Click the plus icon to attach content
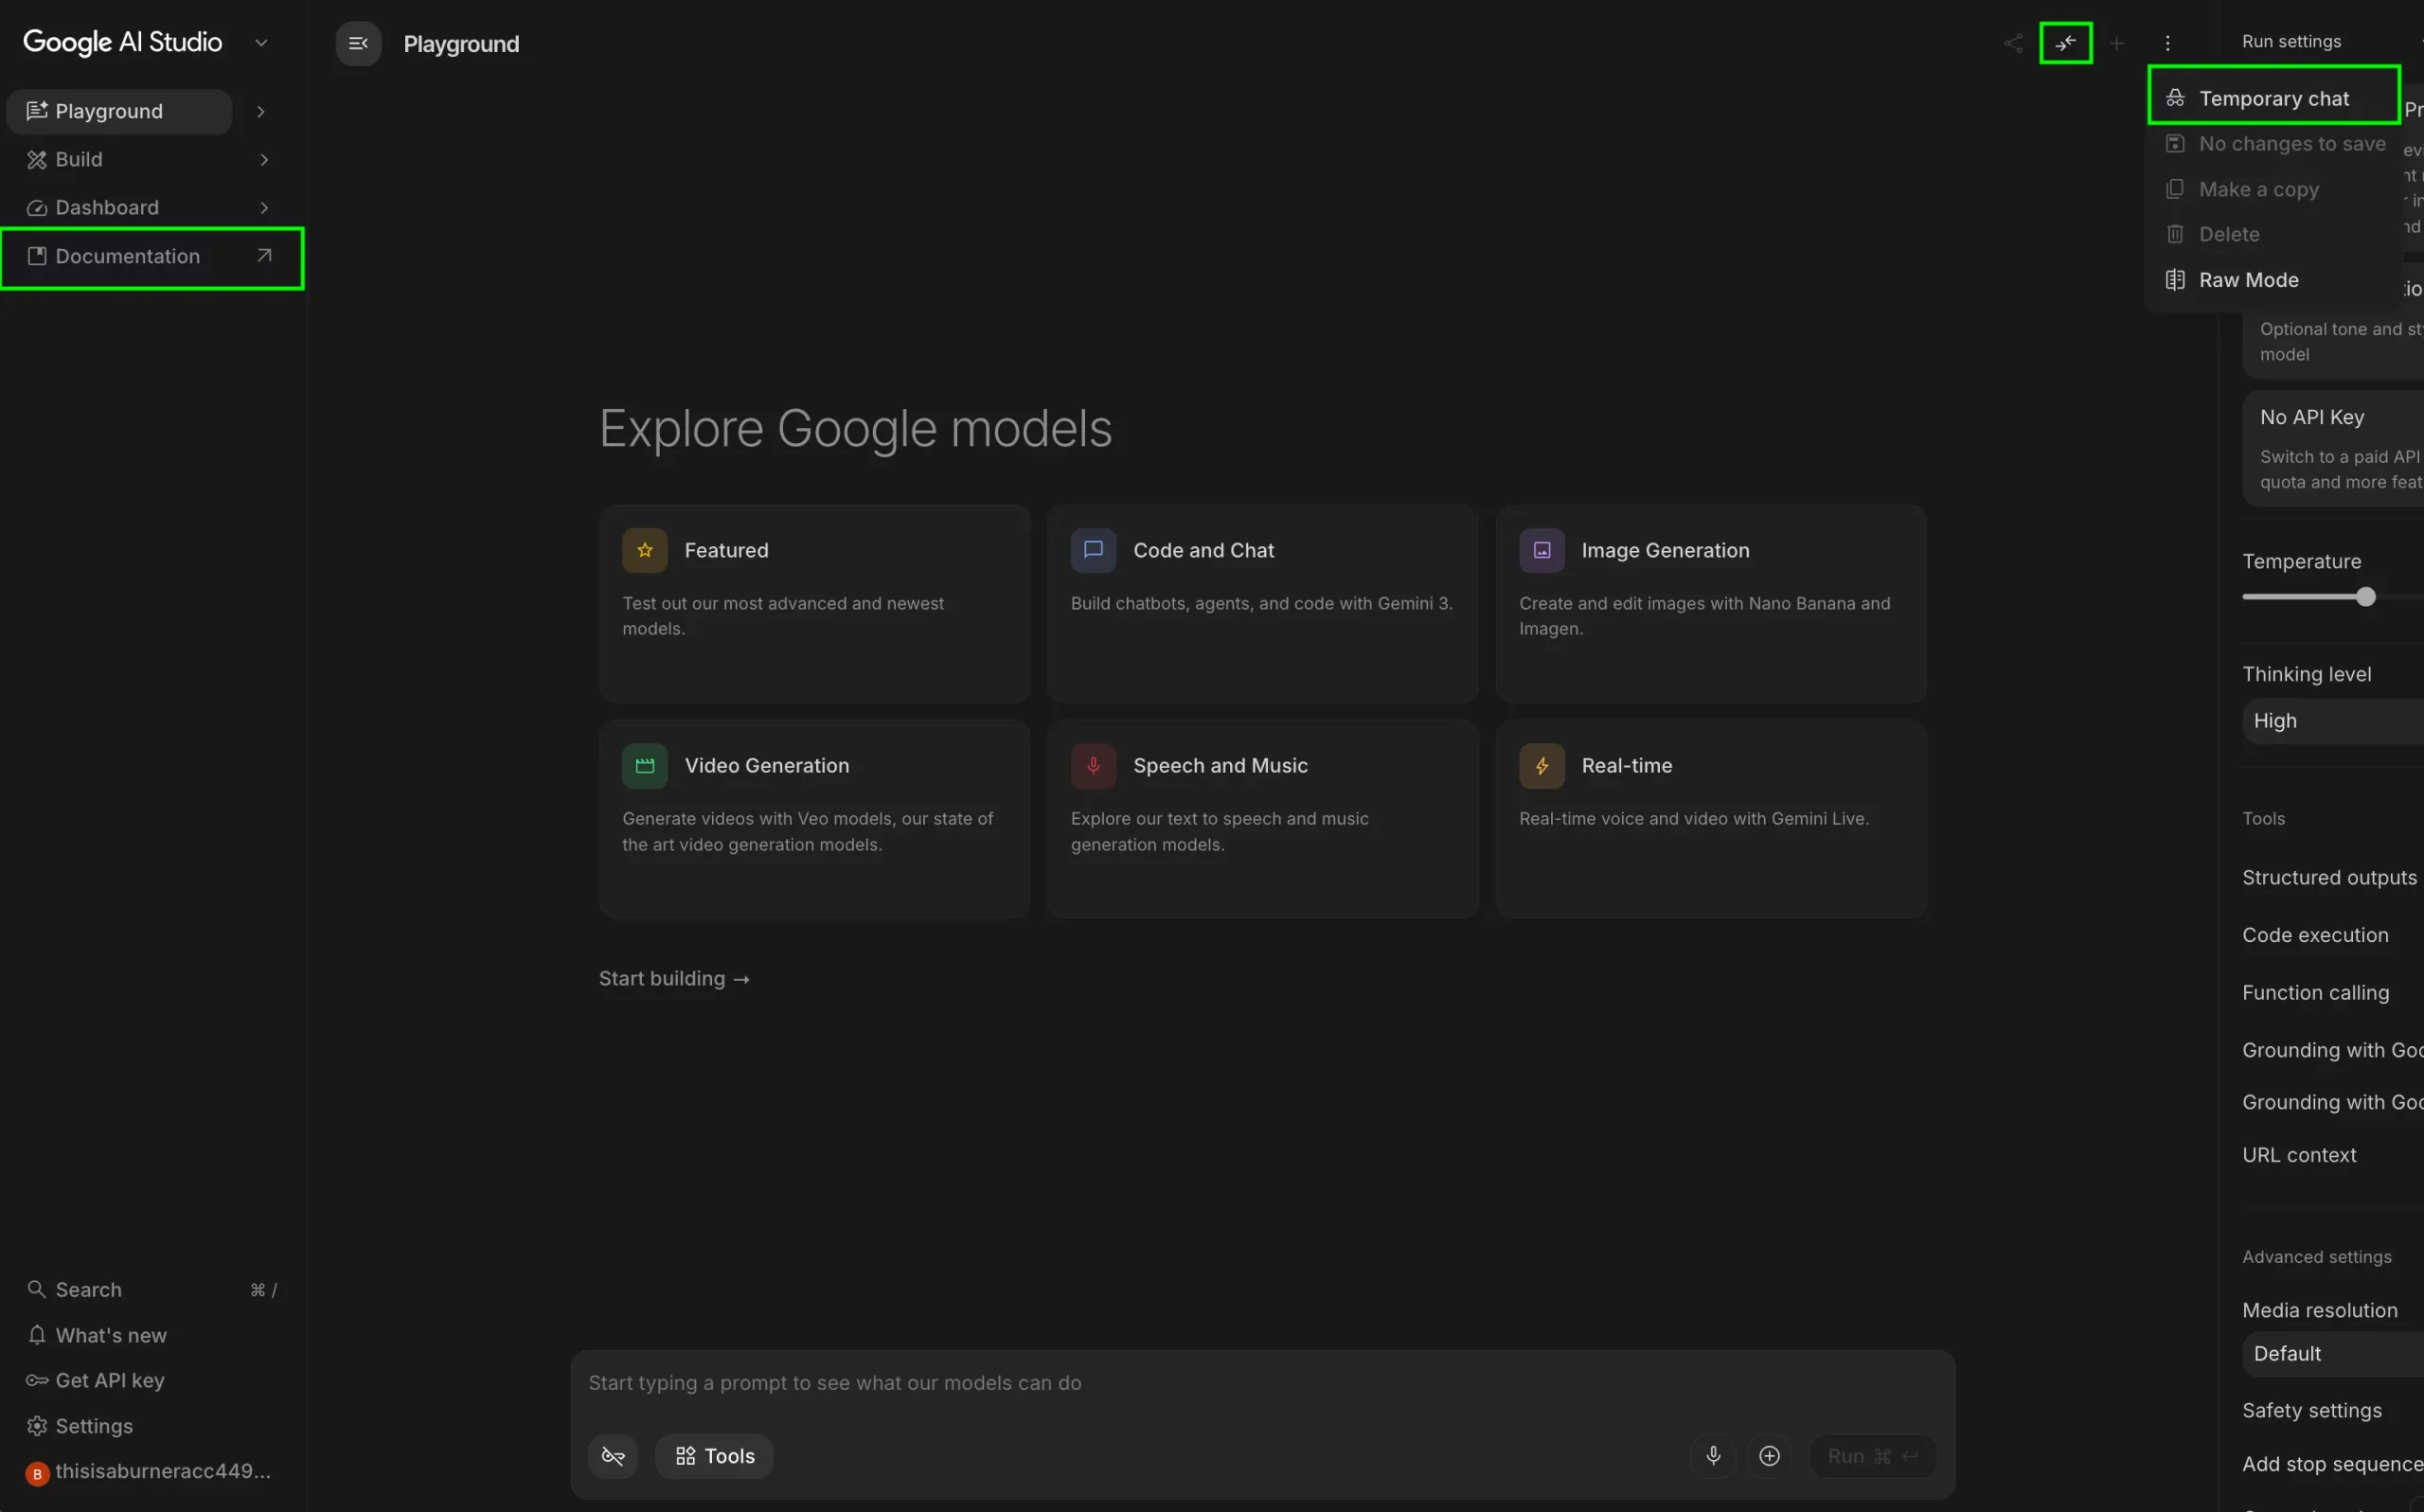The image size is (2424, 1512). (x=1769, y=1455)
